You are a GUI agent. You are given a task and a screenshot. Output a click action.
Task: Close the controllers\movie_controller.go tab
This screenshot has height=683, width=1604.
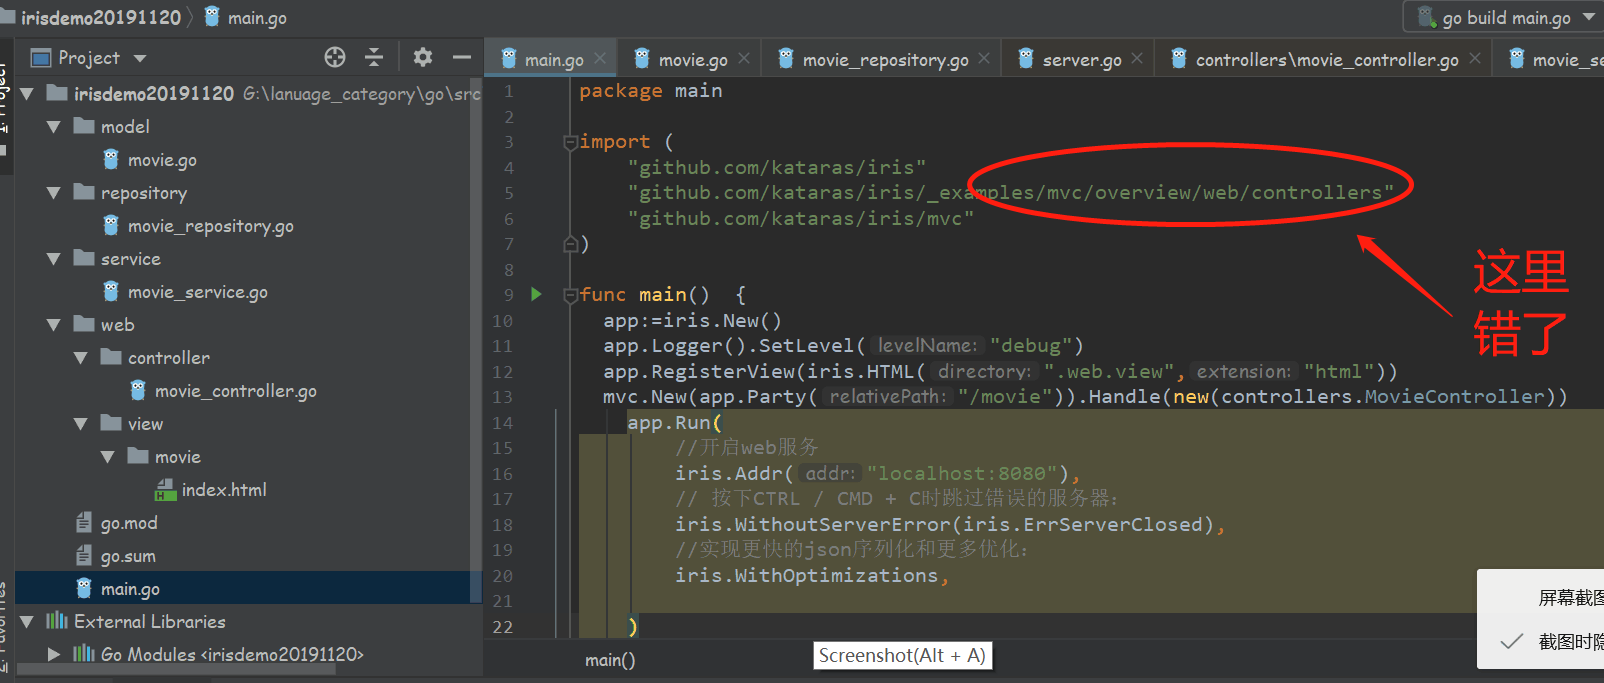pyautogui.click(x=1474, y=59)
